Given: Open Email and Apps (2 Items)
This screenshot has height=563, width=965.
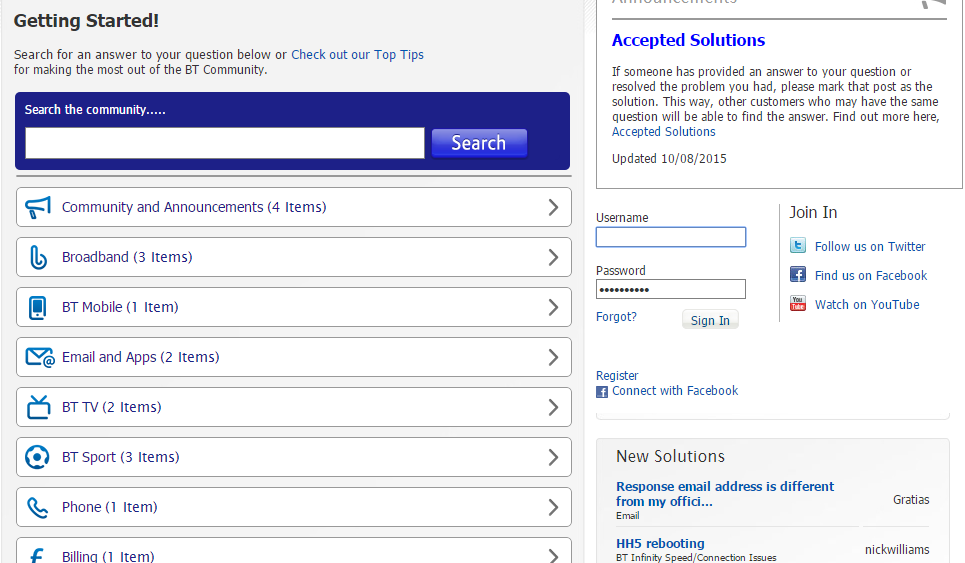Looking at the screenshot, I should [x=140, y=357].
